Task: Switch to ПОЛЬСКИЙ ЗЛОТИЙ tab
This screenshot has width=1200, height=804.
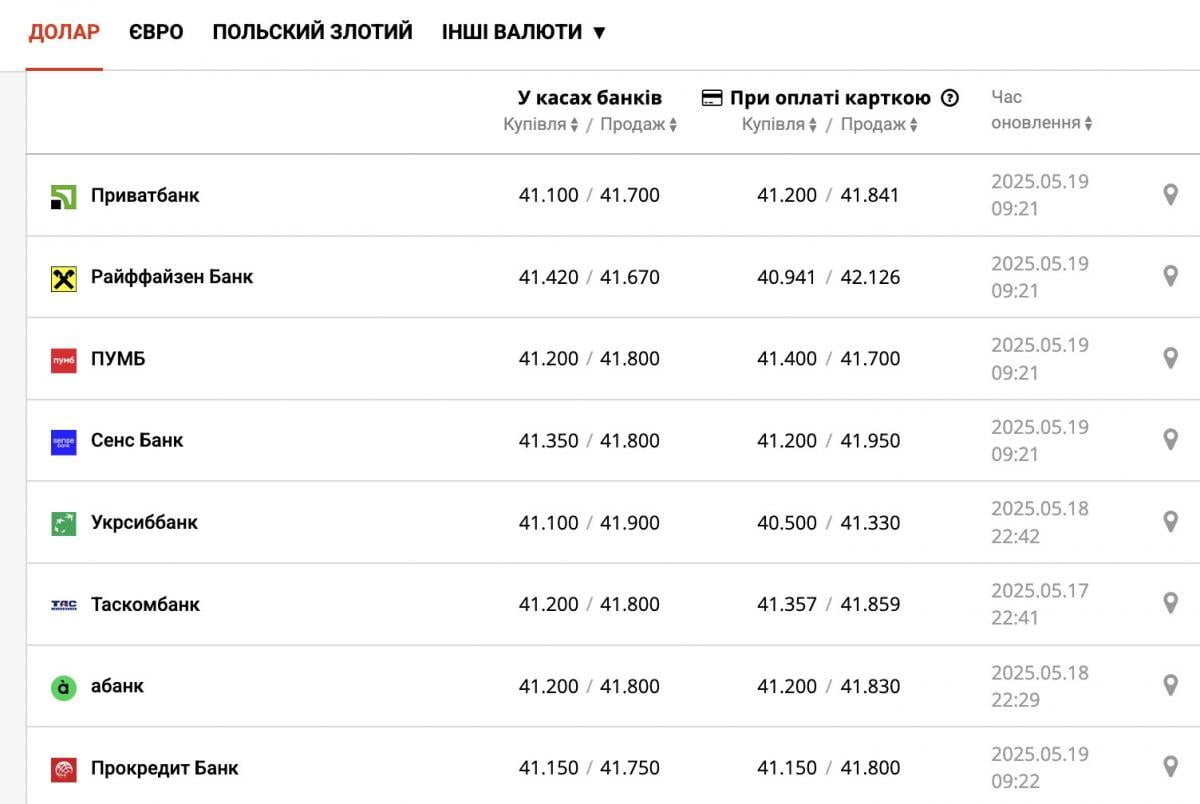Action: [312, 32]
